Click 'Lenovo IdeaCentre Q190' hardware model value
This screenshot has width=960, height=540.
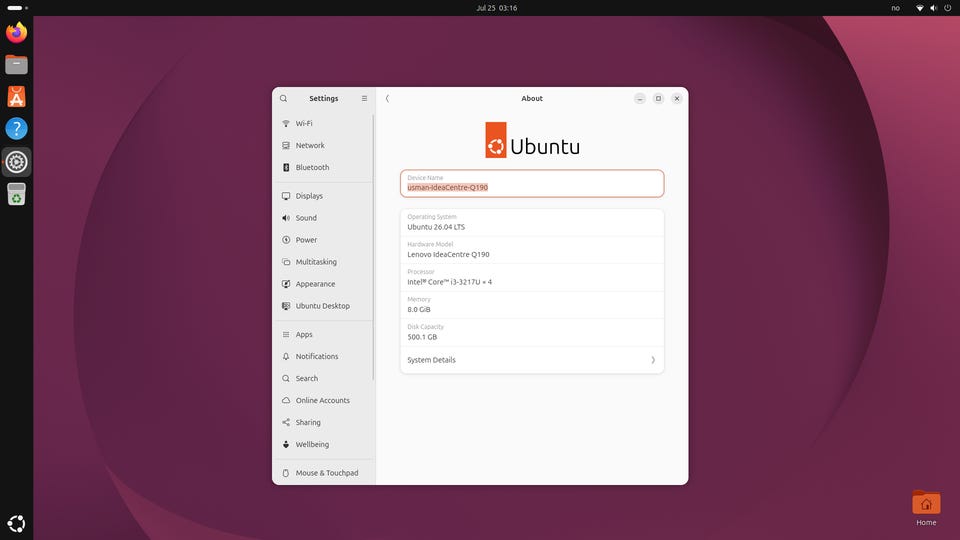(448, 255)
